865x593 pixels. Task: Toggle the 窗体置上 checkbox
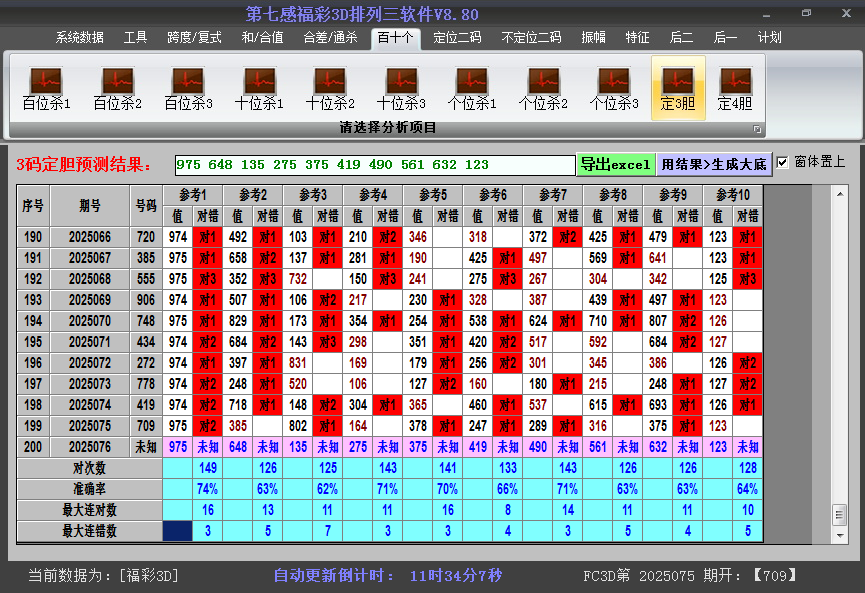click(x=782, y=162)
